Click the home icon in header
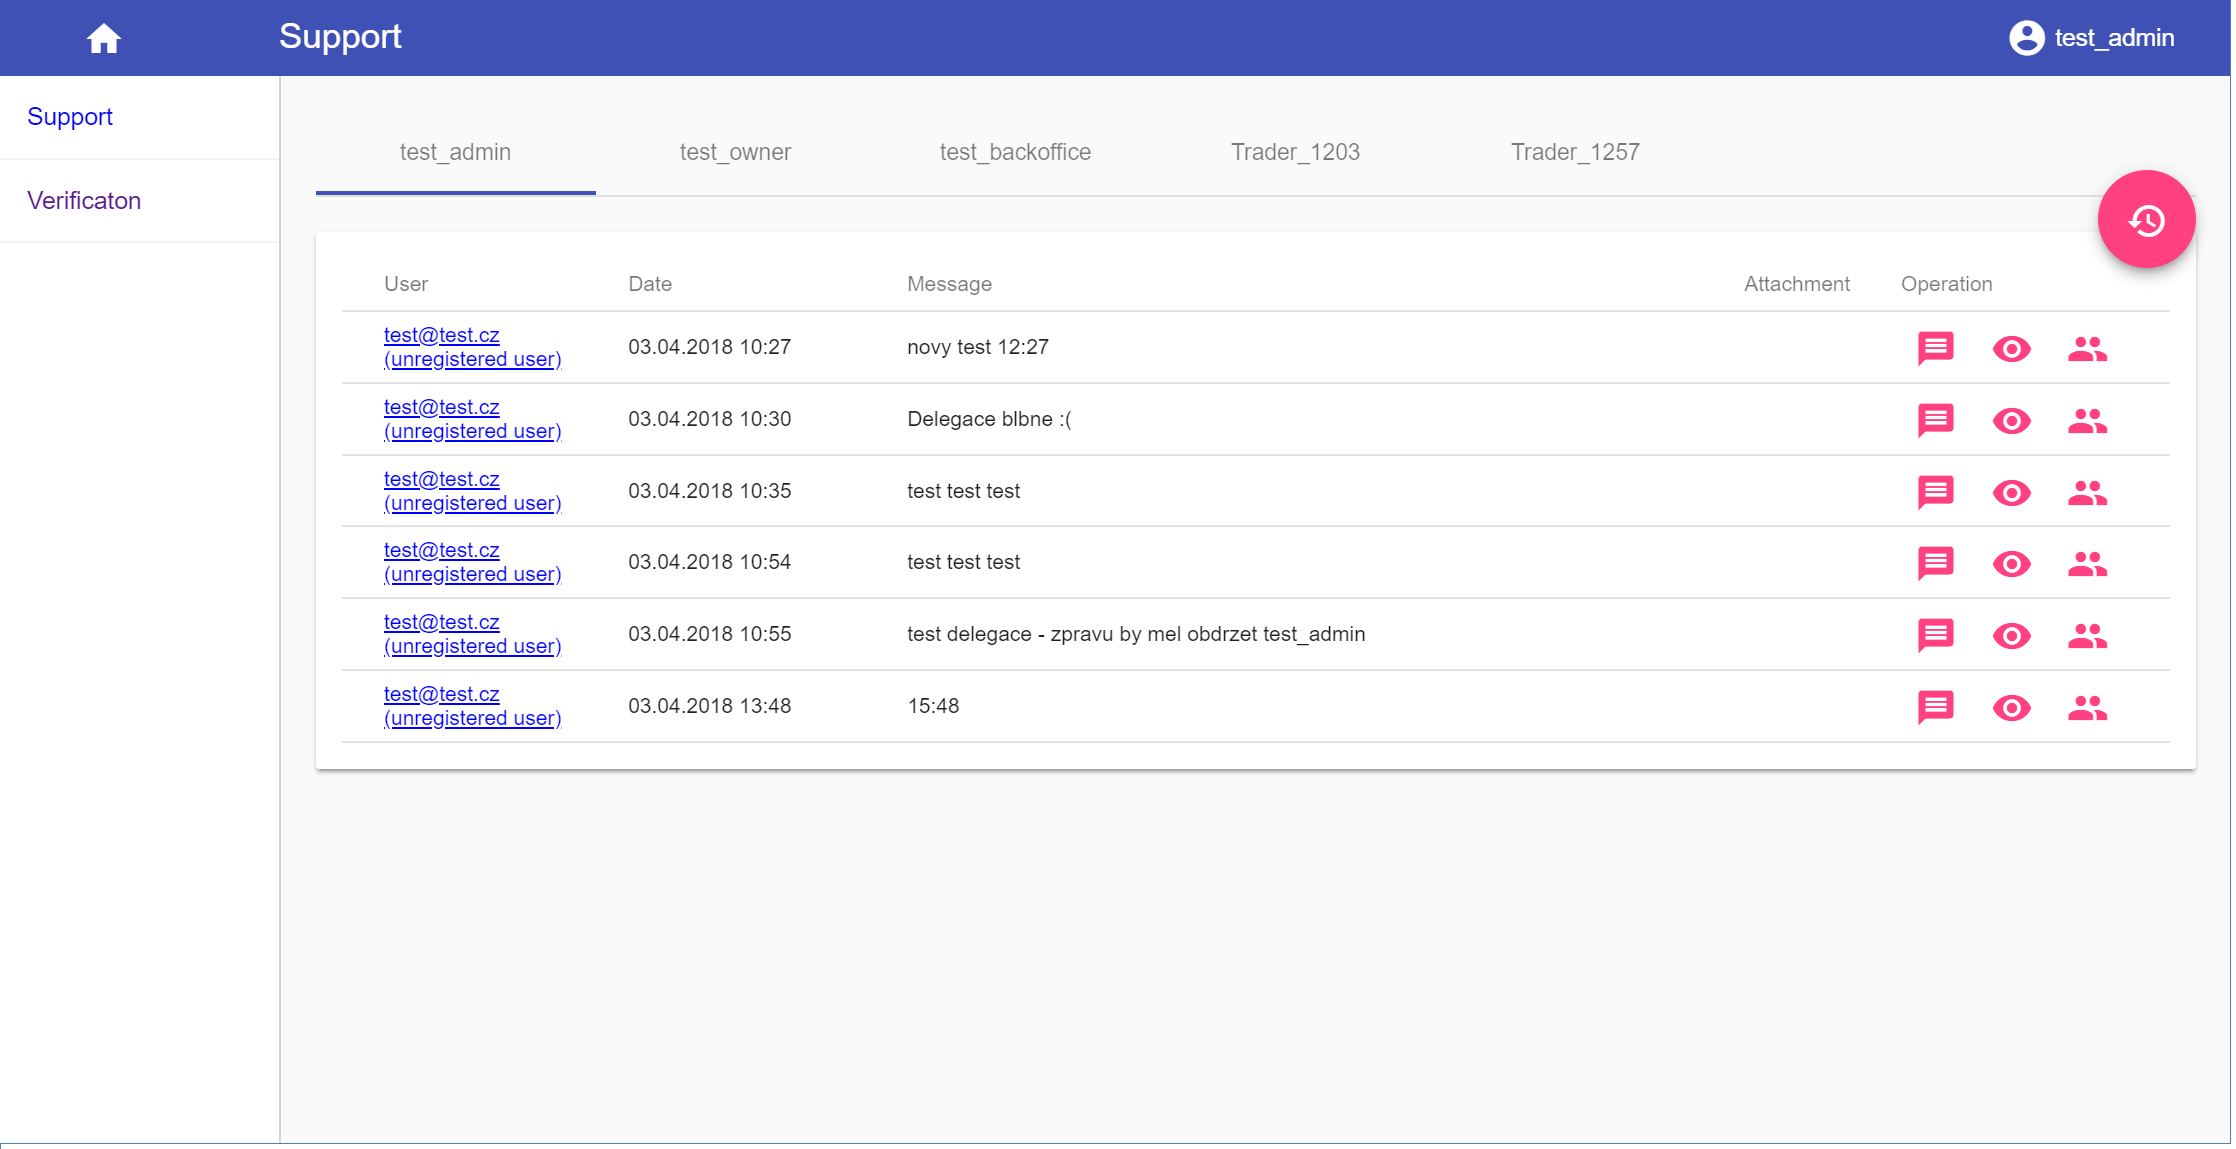This screenshot has height=1149, width=2236. pyautogui.click(x=103, y=39)
